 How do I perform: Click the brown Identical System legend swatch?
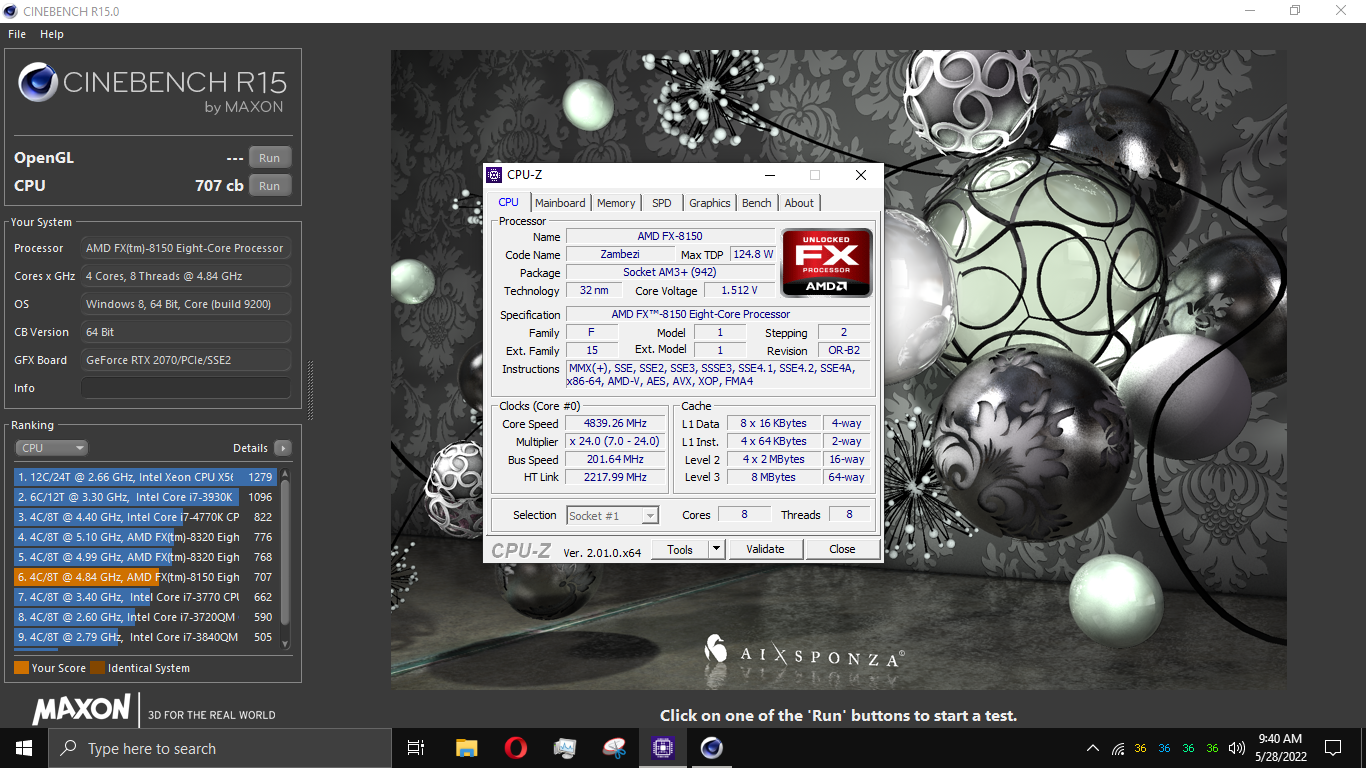[97, 668]
